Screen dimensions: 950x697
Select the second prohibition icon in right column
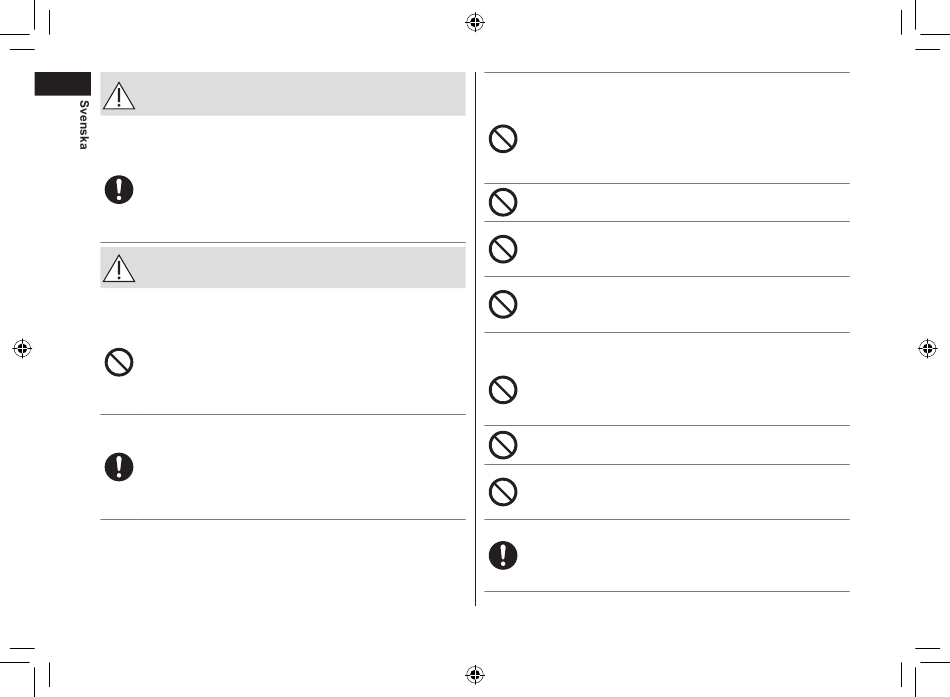[x=503, y=202]
